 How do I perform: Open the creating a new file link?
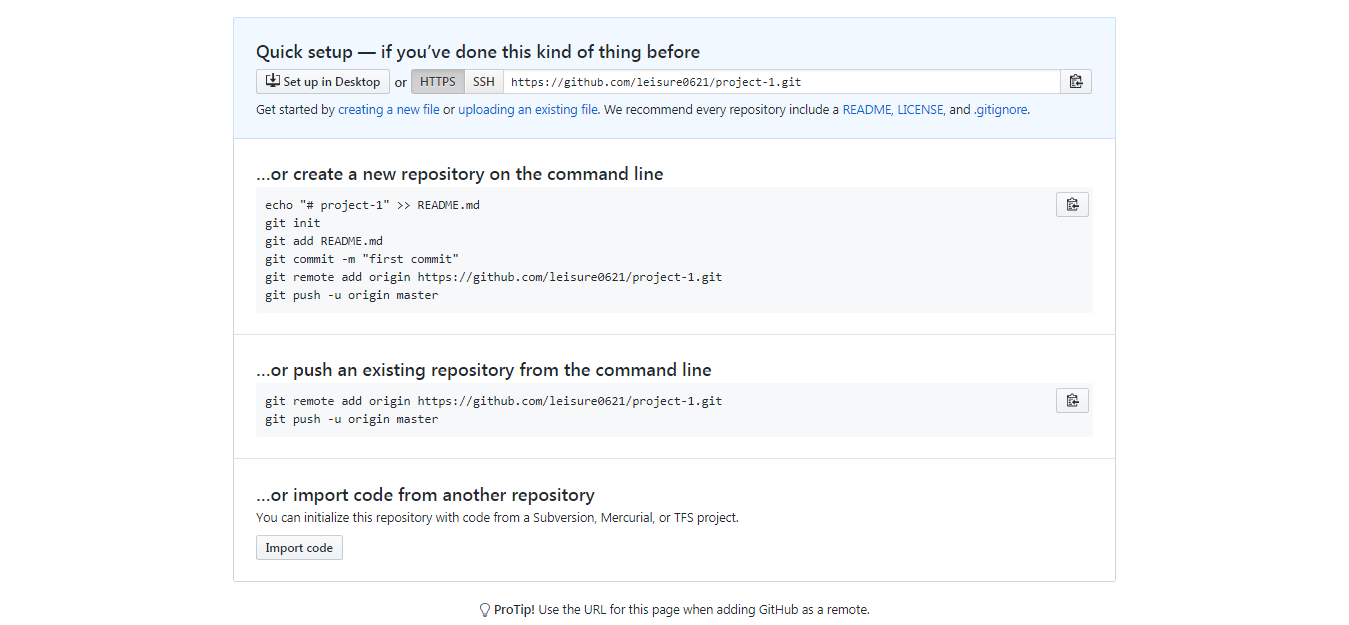(389, 109)
